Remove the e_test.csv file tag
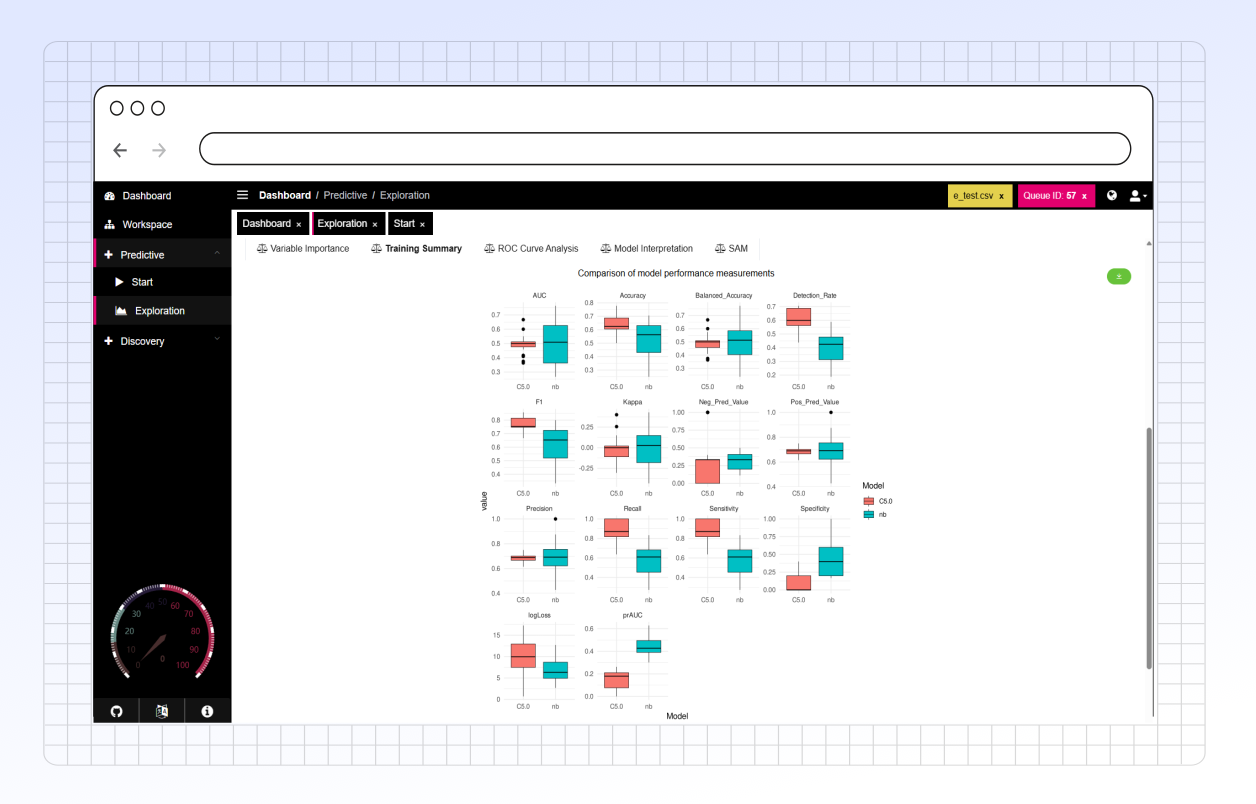1256x804 pixels. [1001, 196]
